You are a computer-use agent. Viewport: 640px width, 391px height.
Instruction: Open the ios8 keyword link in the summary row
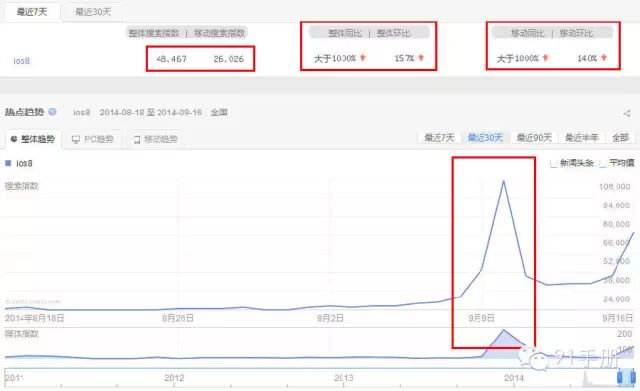pyautogui.click(x=21, y=61)
